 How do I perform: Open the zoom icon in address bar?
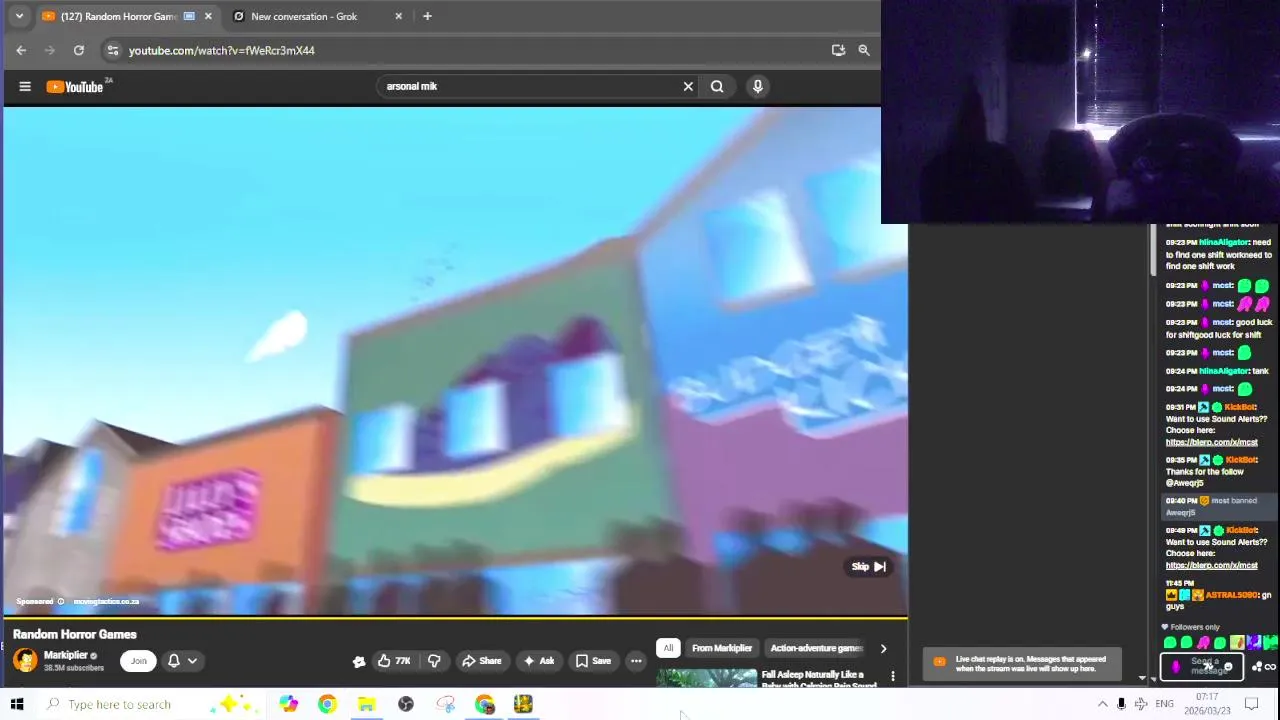coord(863,50)
